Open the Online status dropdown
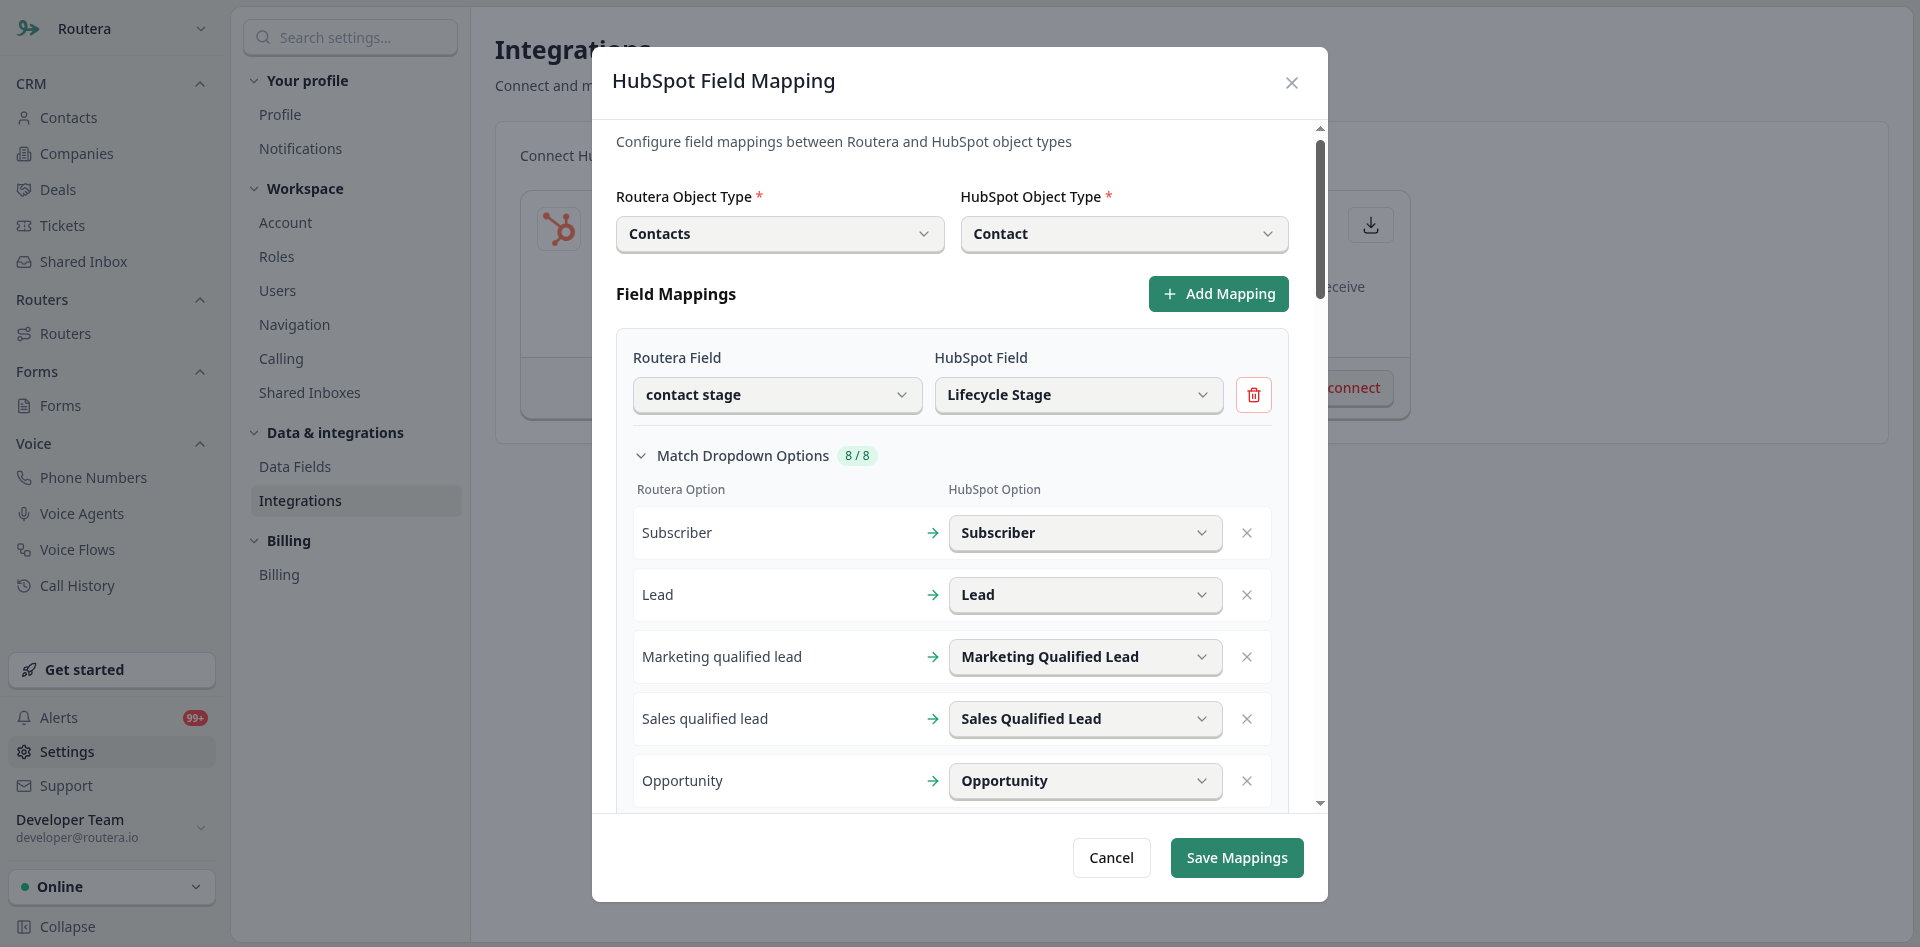This screenshot has width=1920, height=947. (112, 887)
